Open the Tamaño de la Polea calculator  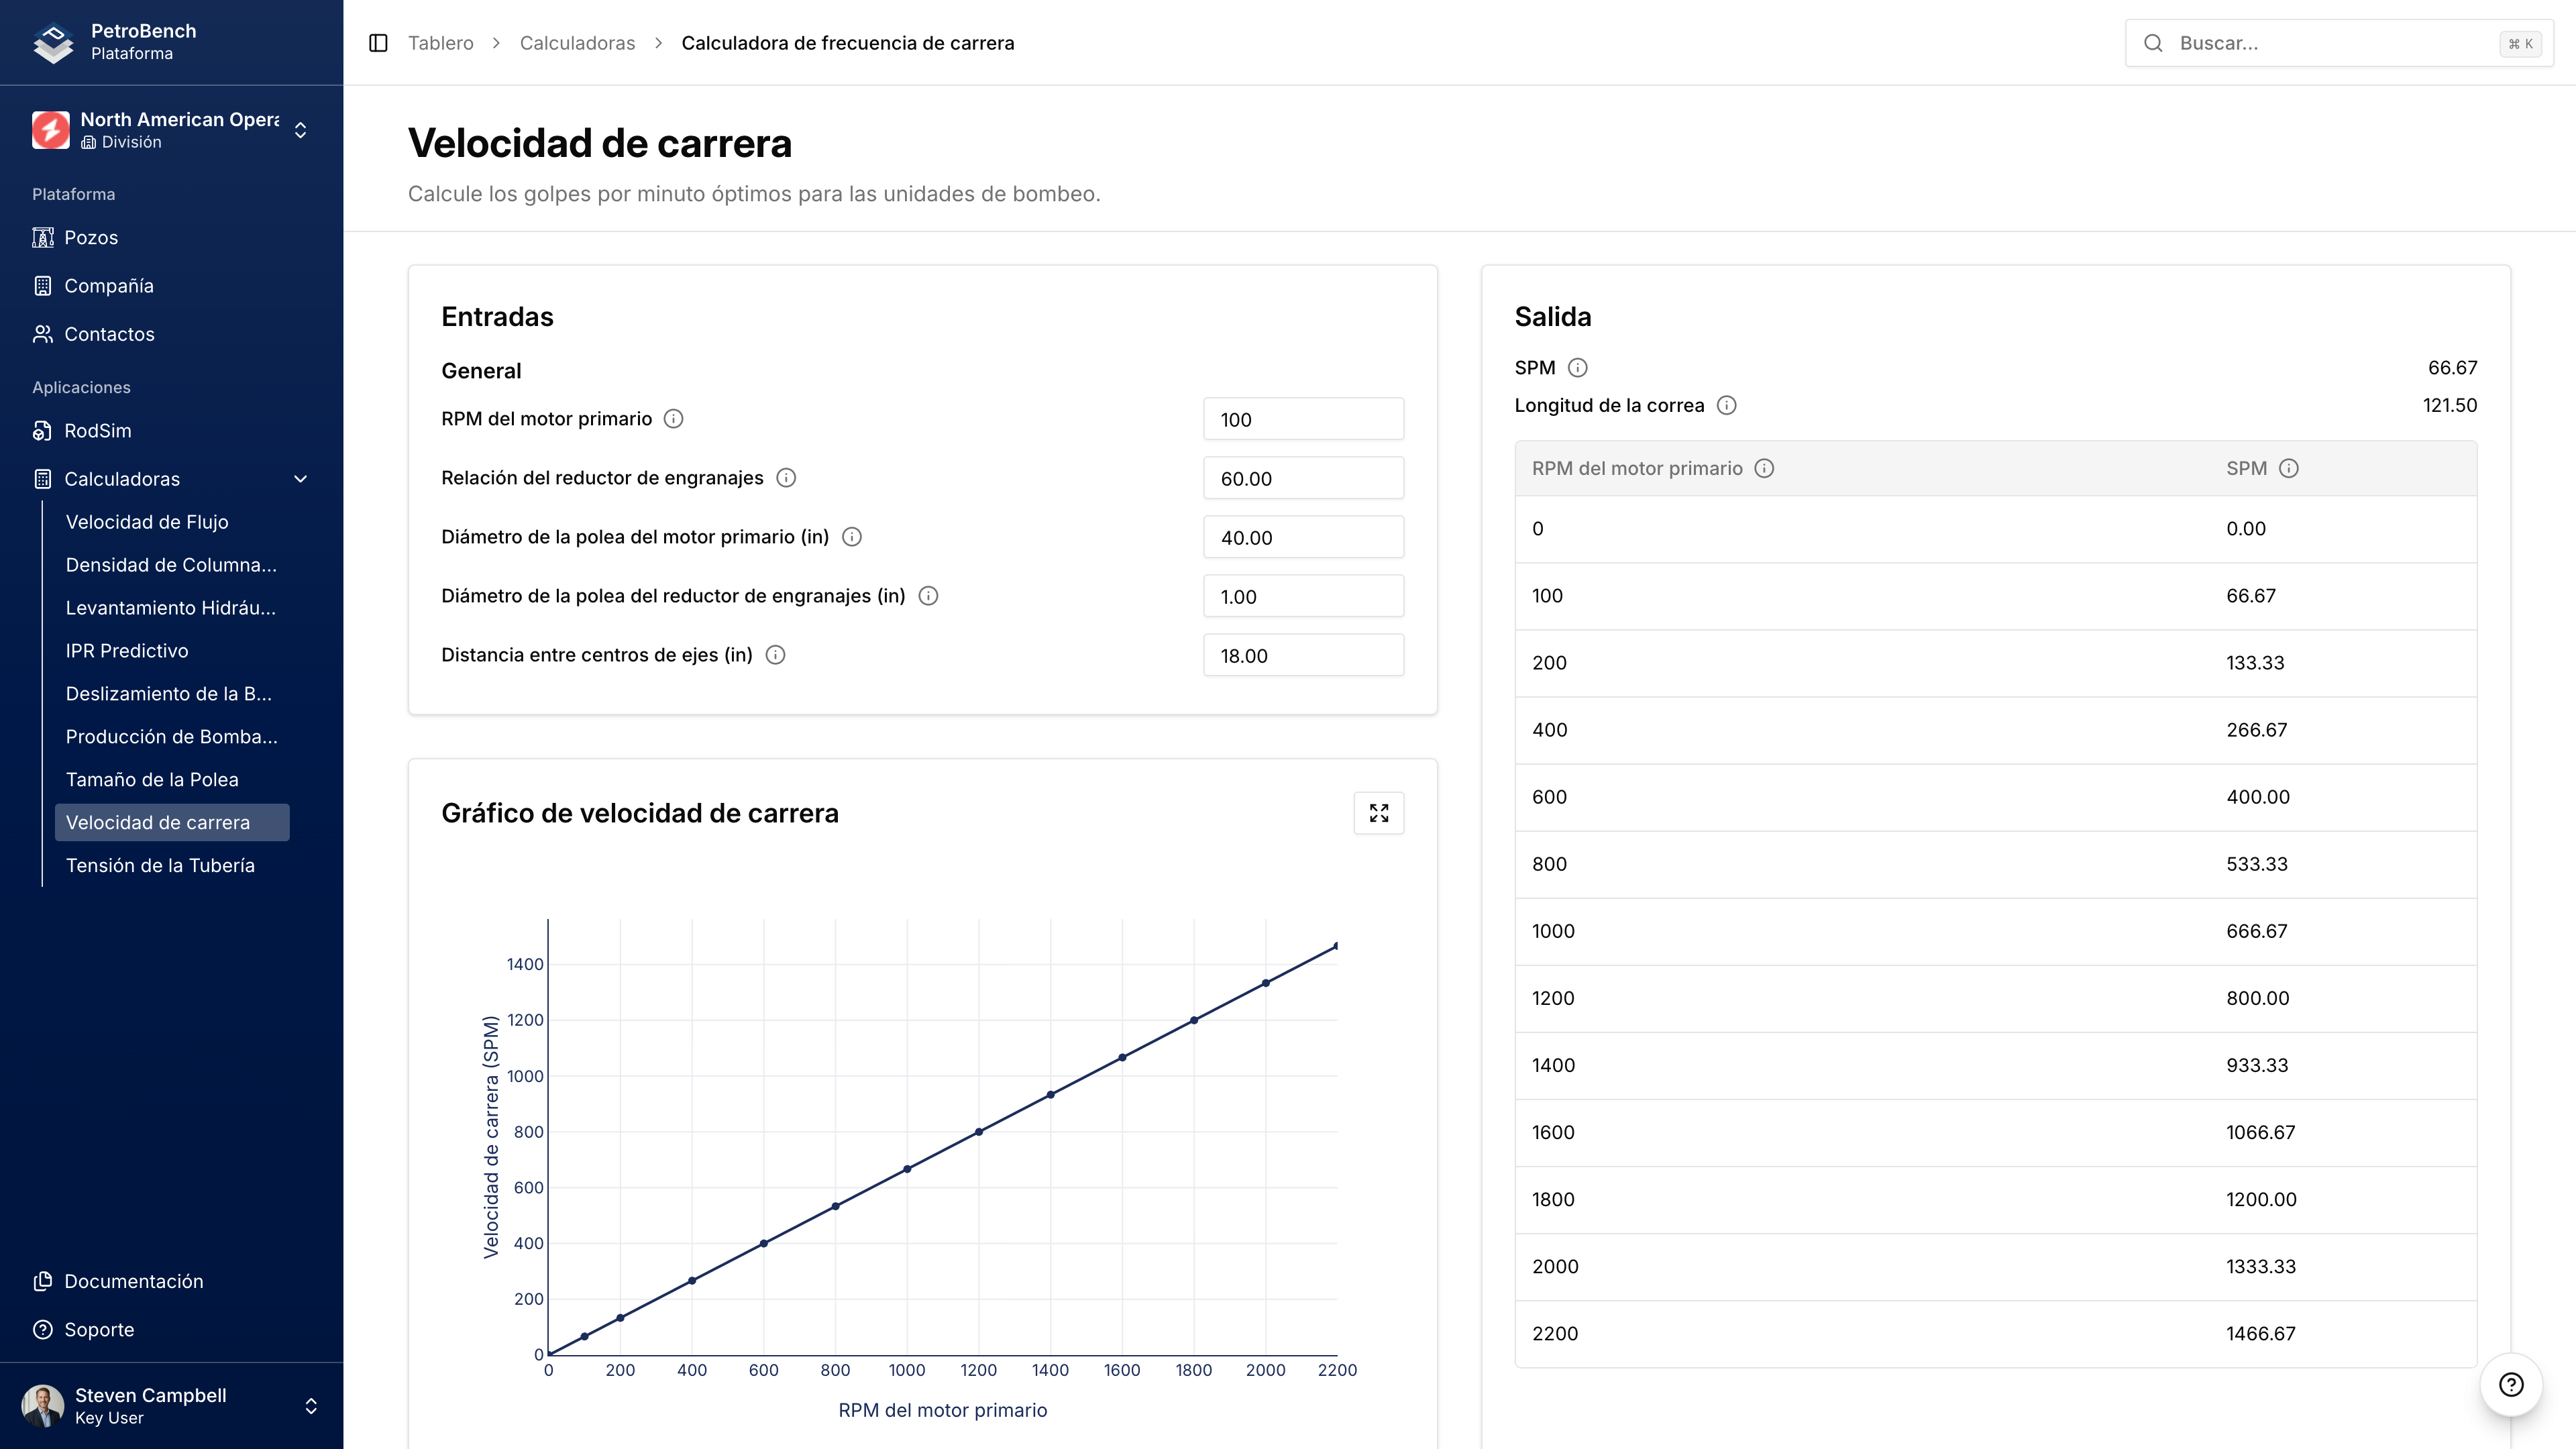click(151, 779)
